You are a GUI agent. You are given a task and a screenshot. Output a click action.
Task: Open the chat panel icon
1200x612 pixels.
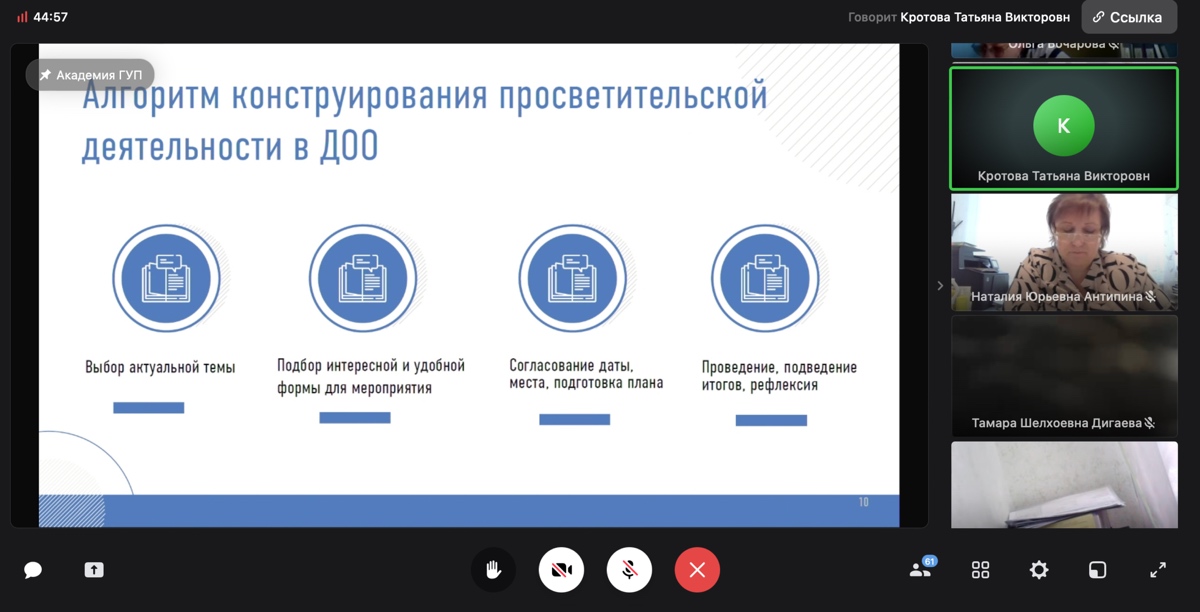(x=33, y=570)
